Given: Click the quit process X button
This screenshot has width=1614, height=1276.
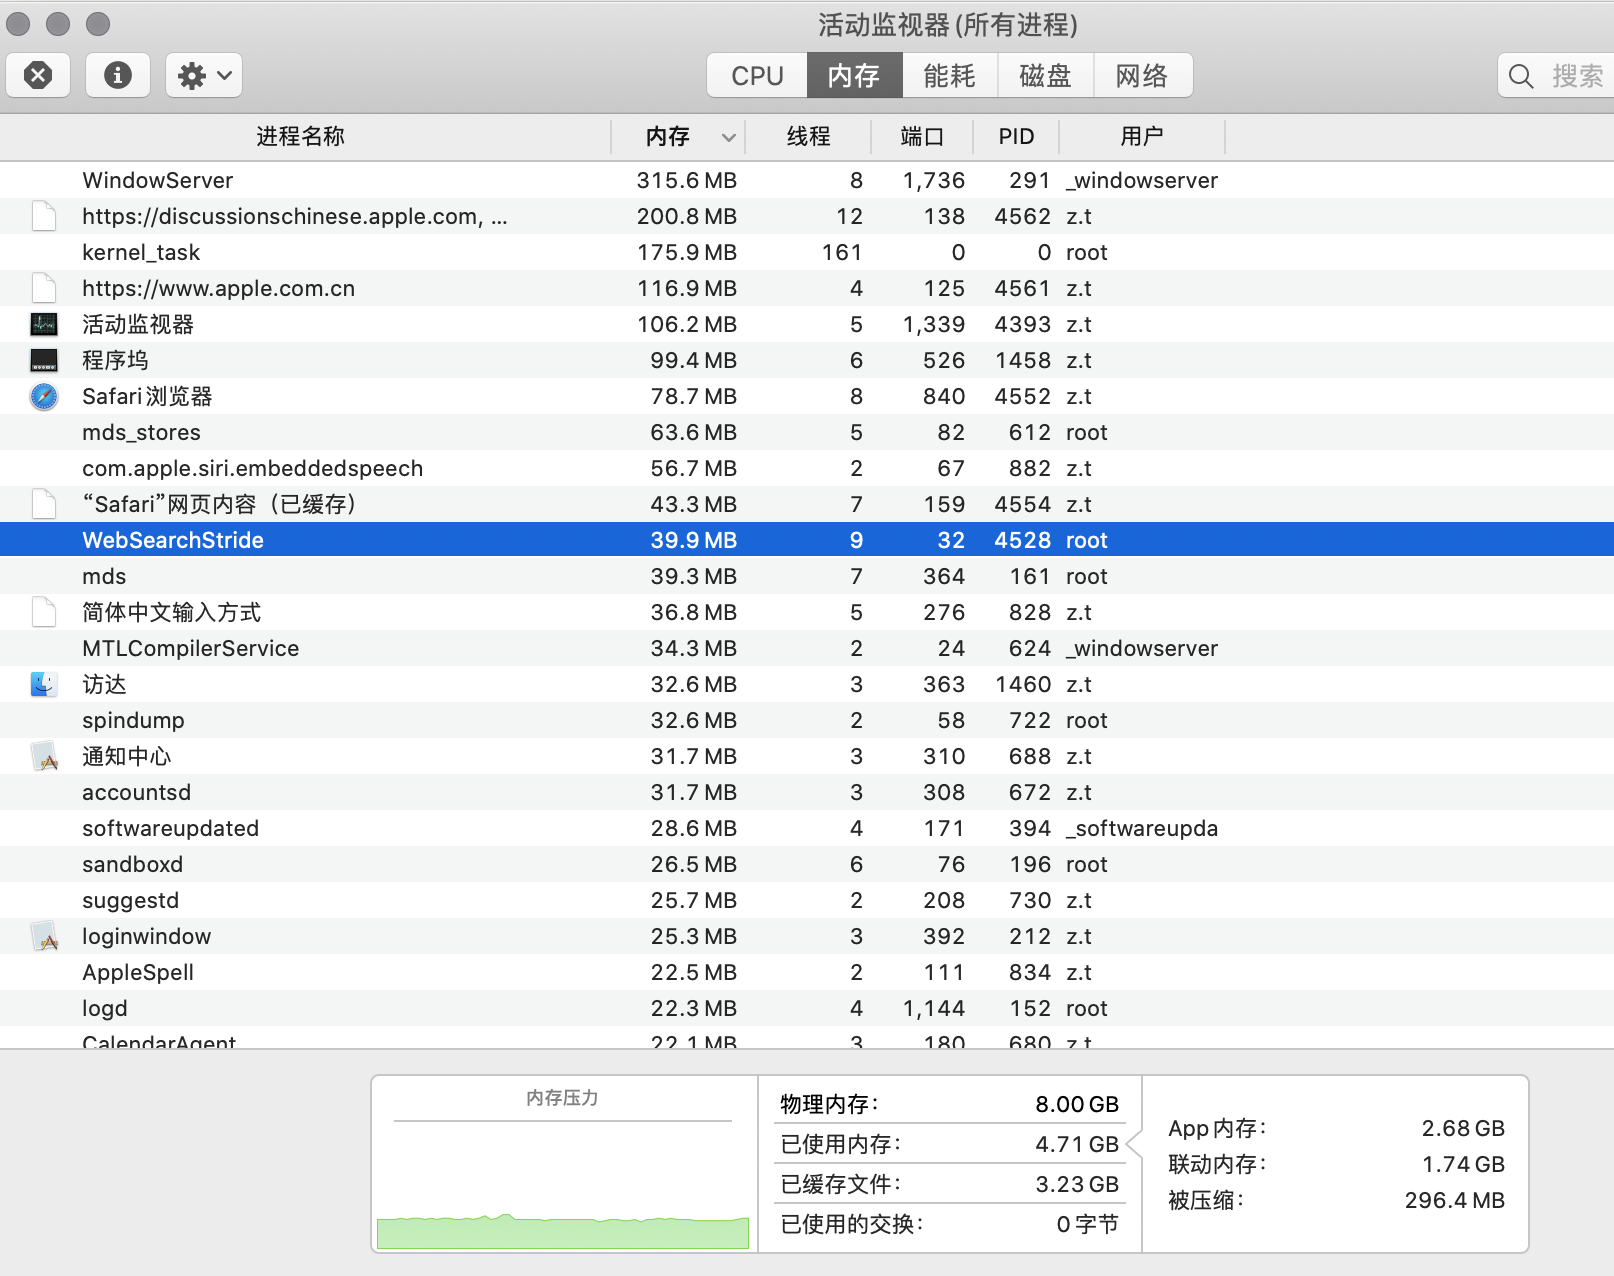Looking at the screenshot, I should click(x=38, y=75).
